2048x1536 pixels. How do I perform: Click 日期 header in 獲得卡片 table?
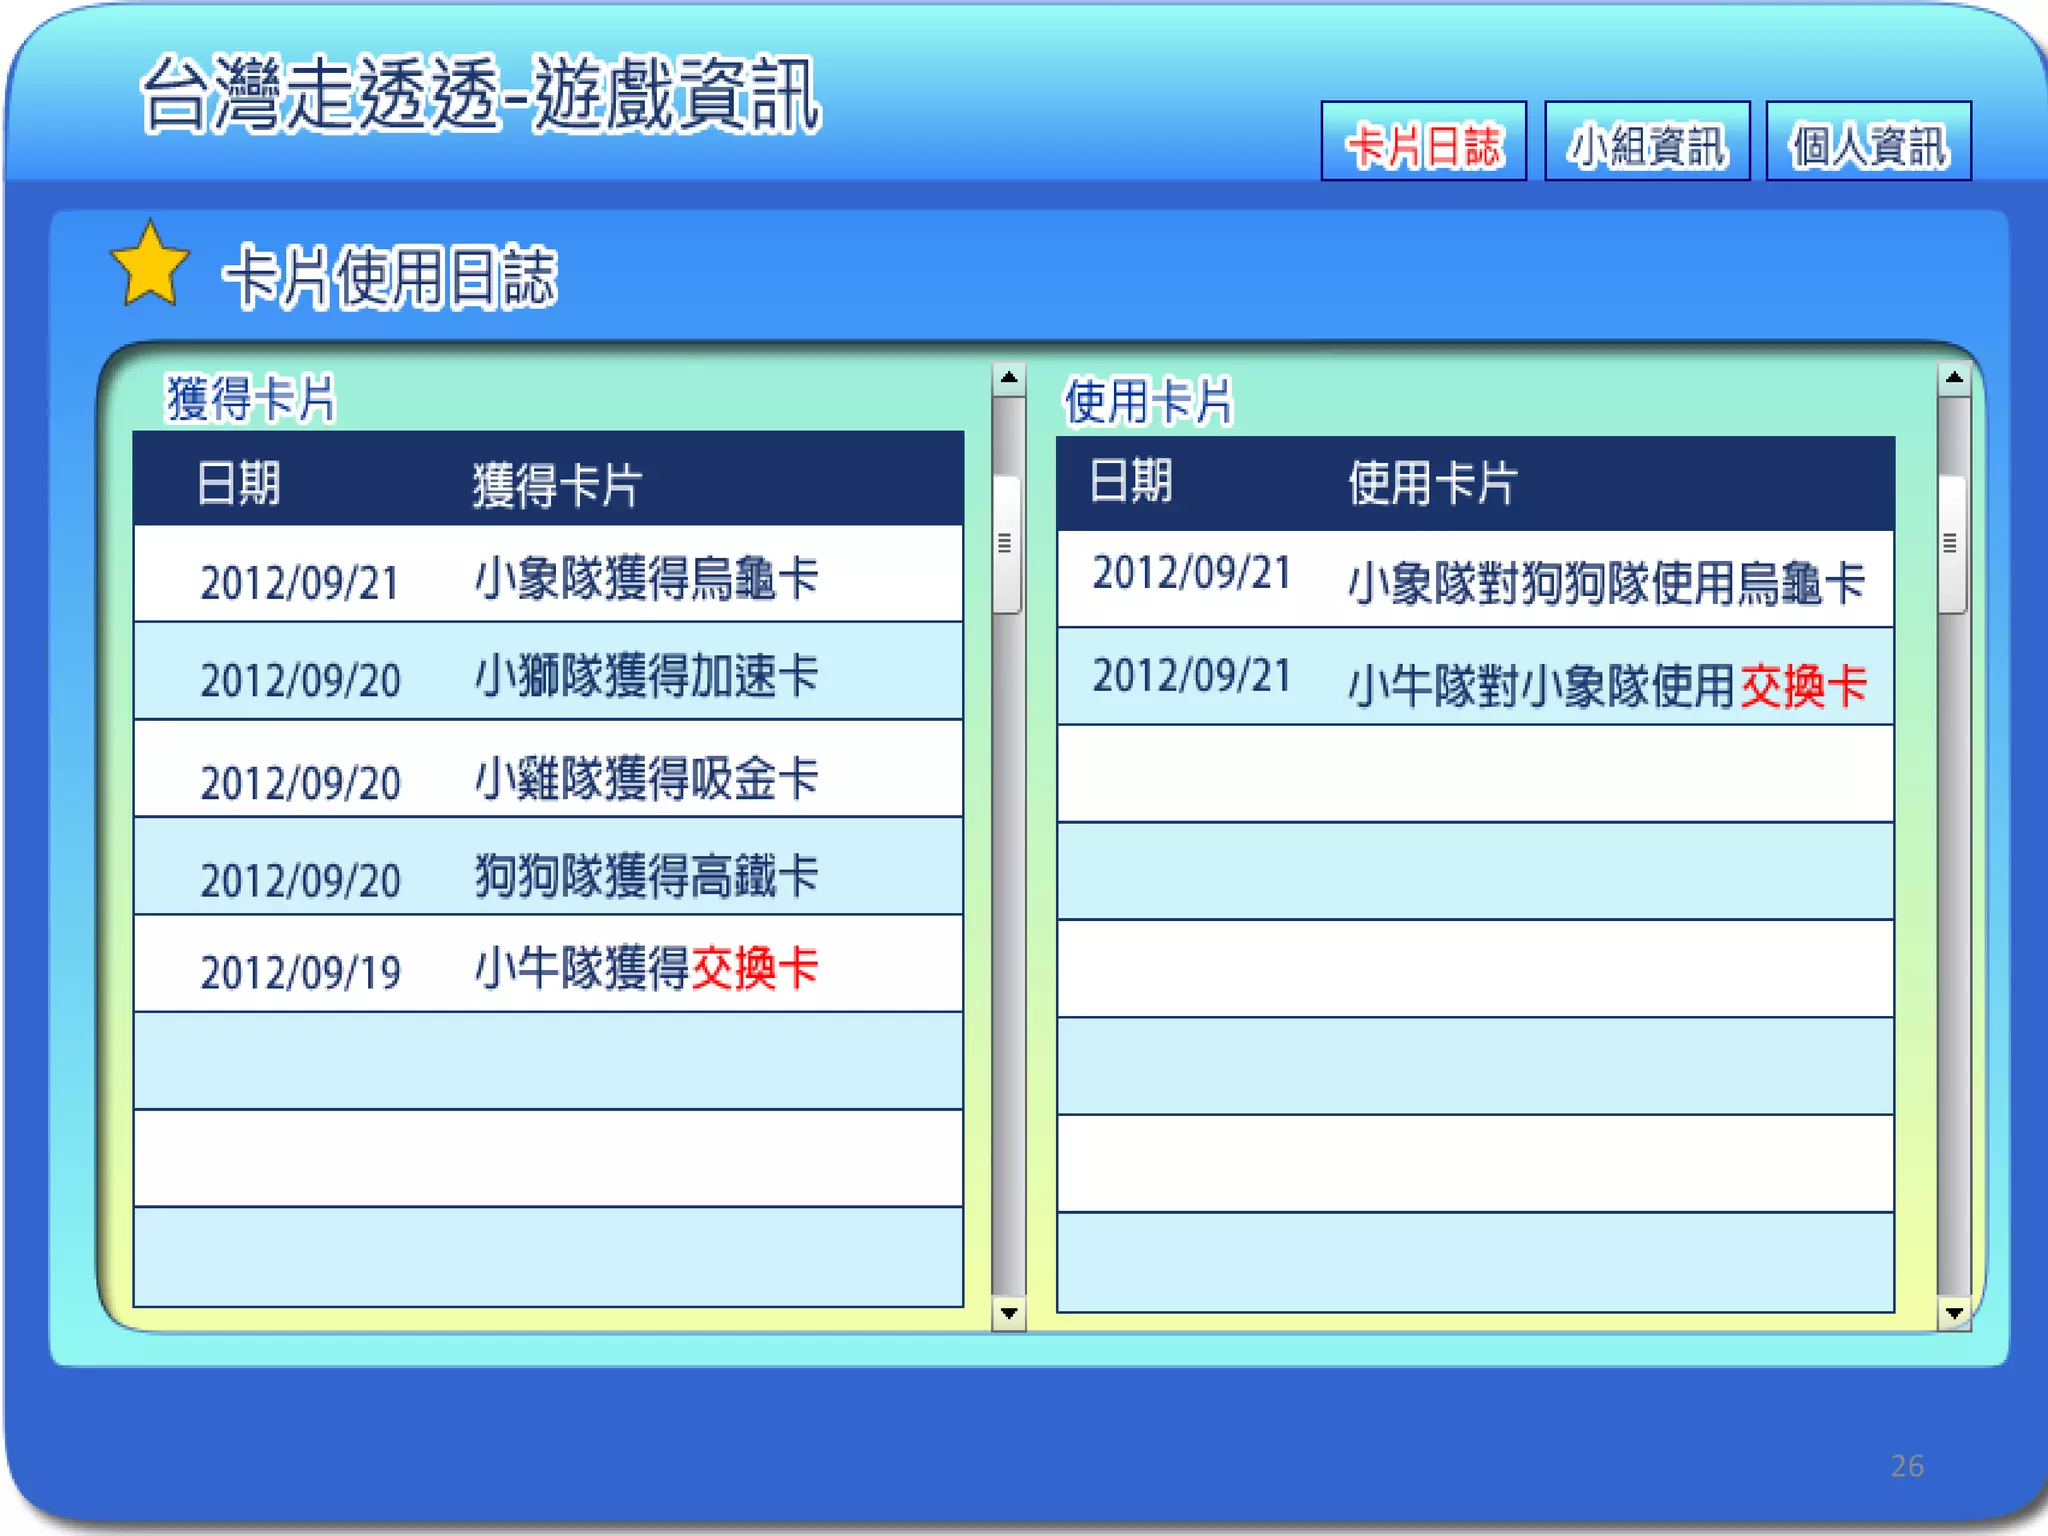click(x=238, y=483)
